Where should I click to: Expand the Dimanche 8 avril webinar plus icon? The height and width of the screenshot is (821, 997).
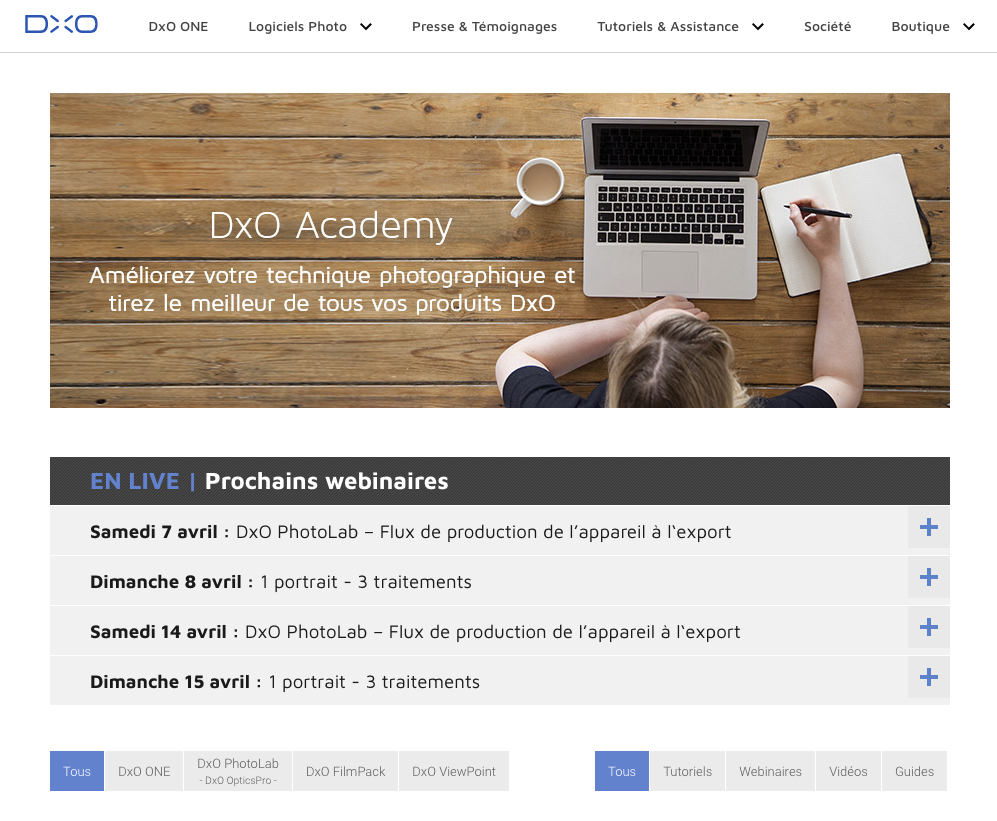tap(929, 577)
